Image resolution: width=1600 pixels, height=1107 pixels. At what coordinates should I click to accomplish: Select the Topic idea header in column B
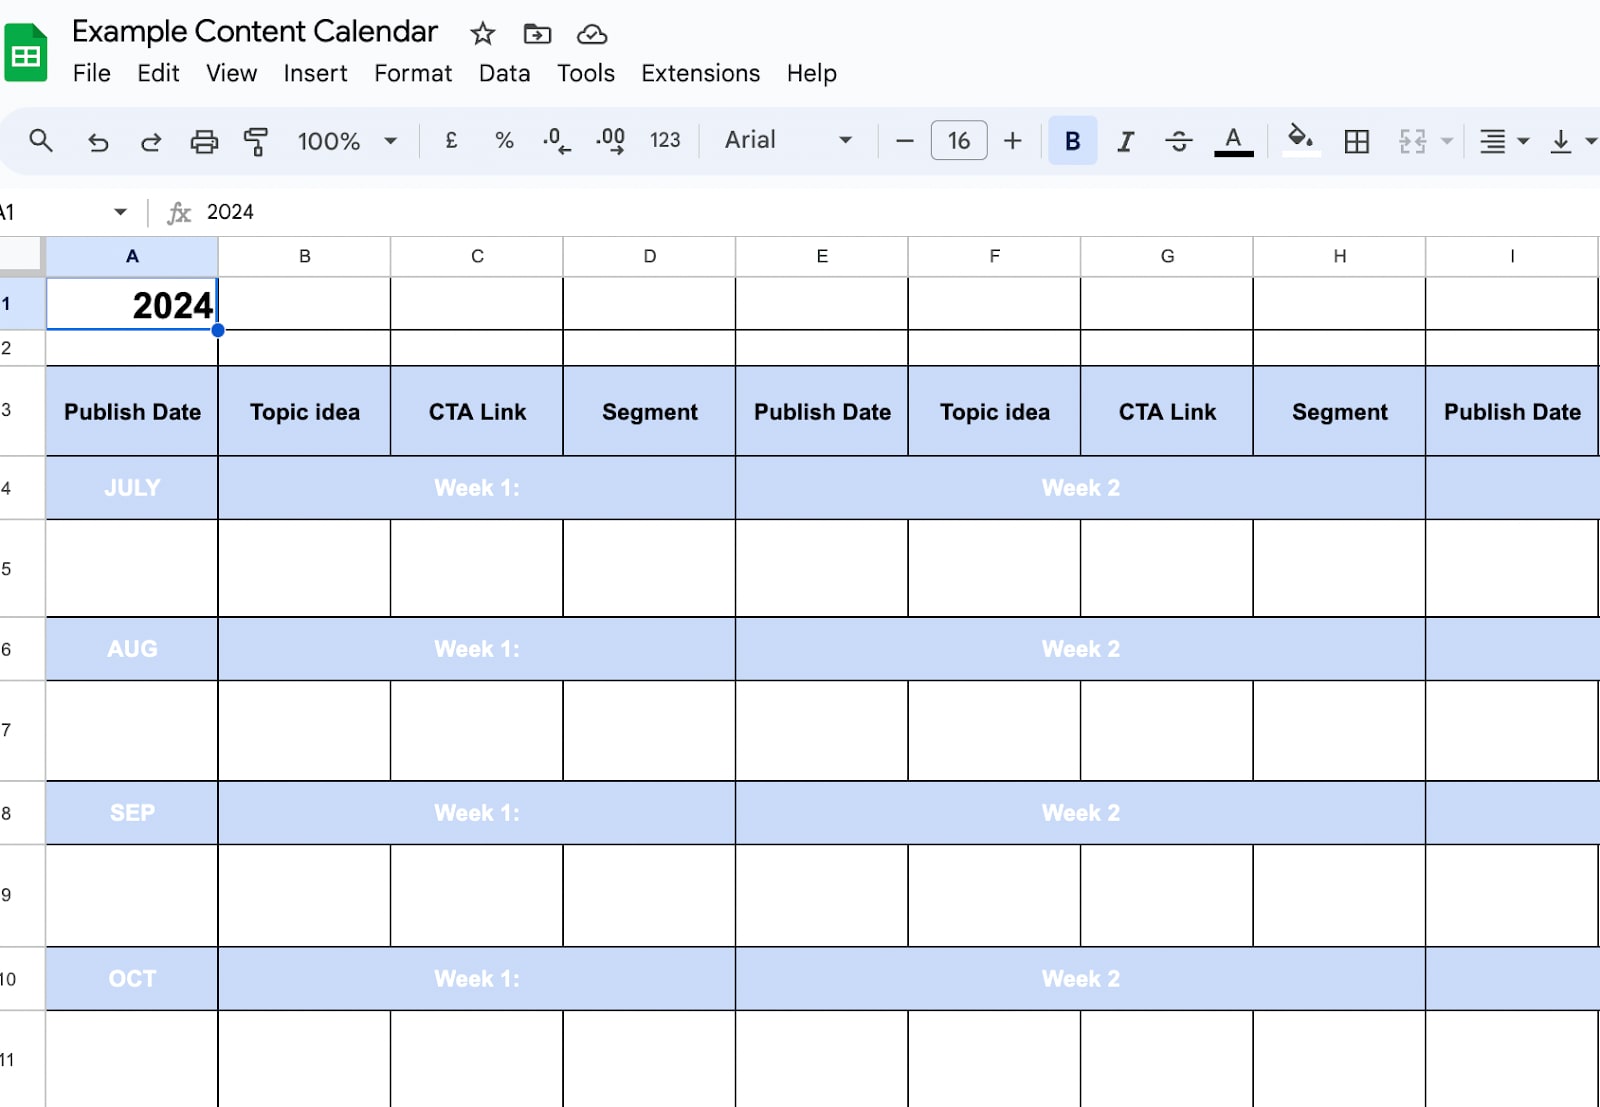(x=305, y=412)
